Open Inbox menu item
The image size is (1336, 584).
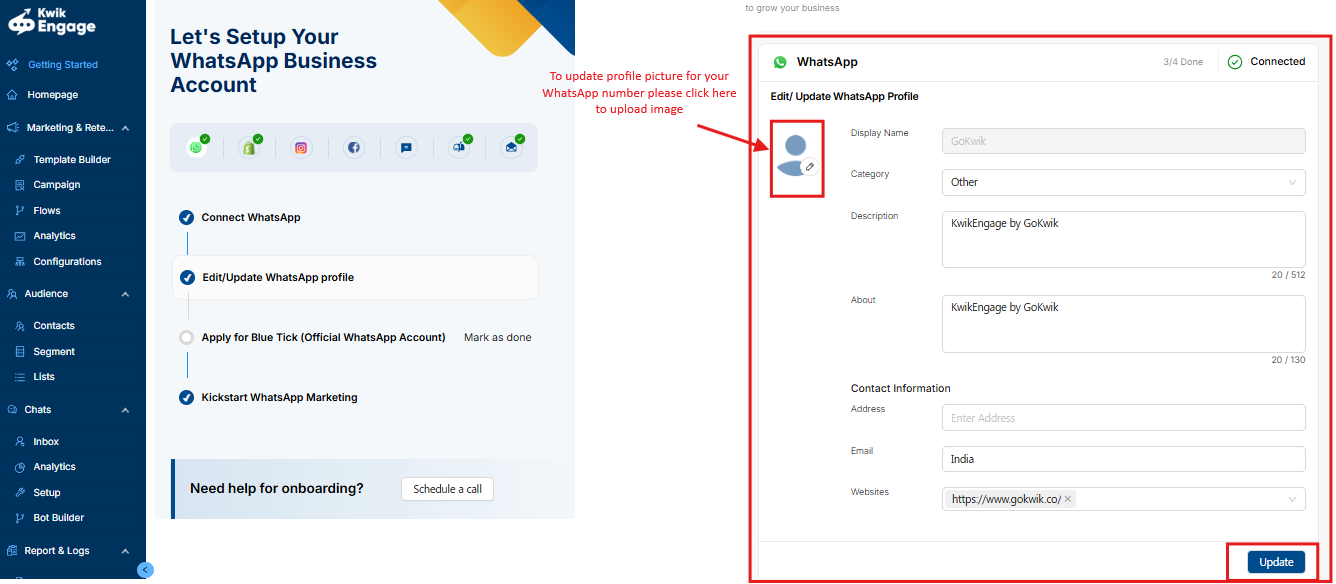point(46,442)
